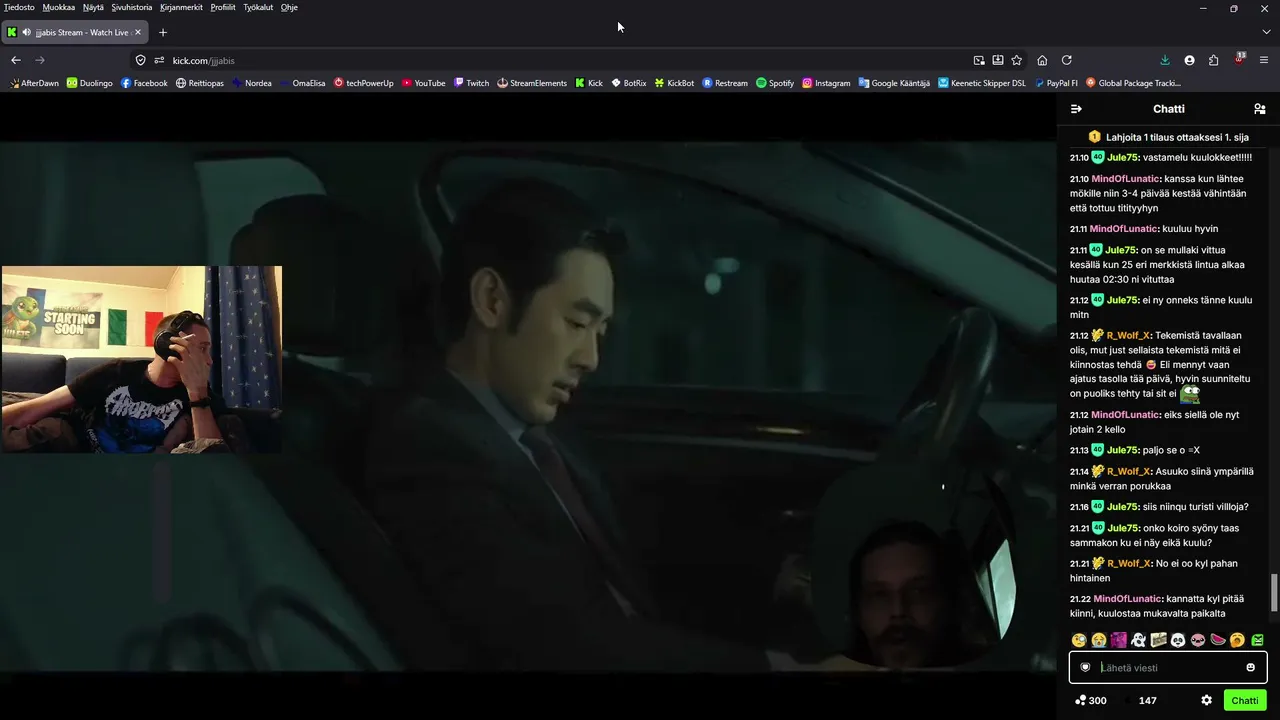Click the gift subscription leaderboard banner
1280x720 pixels.
pos(1168,137)
